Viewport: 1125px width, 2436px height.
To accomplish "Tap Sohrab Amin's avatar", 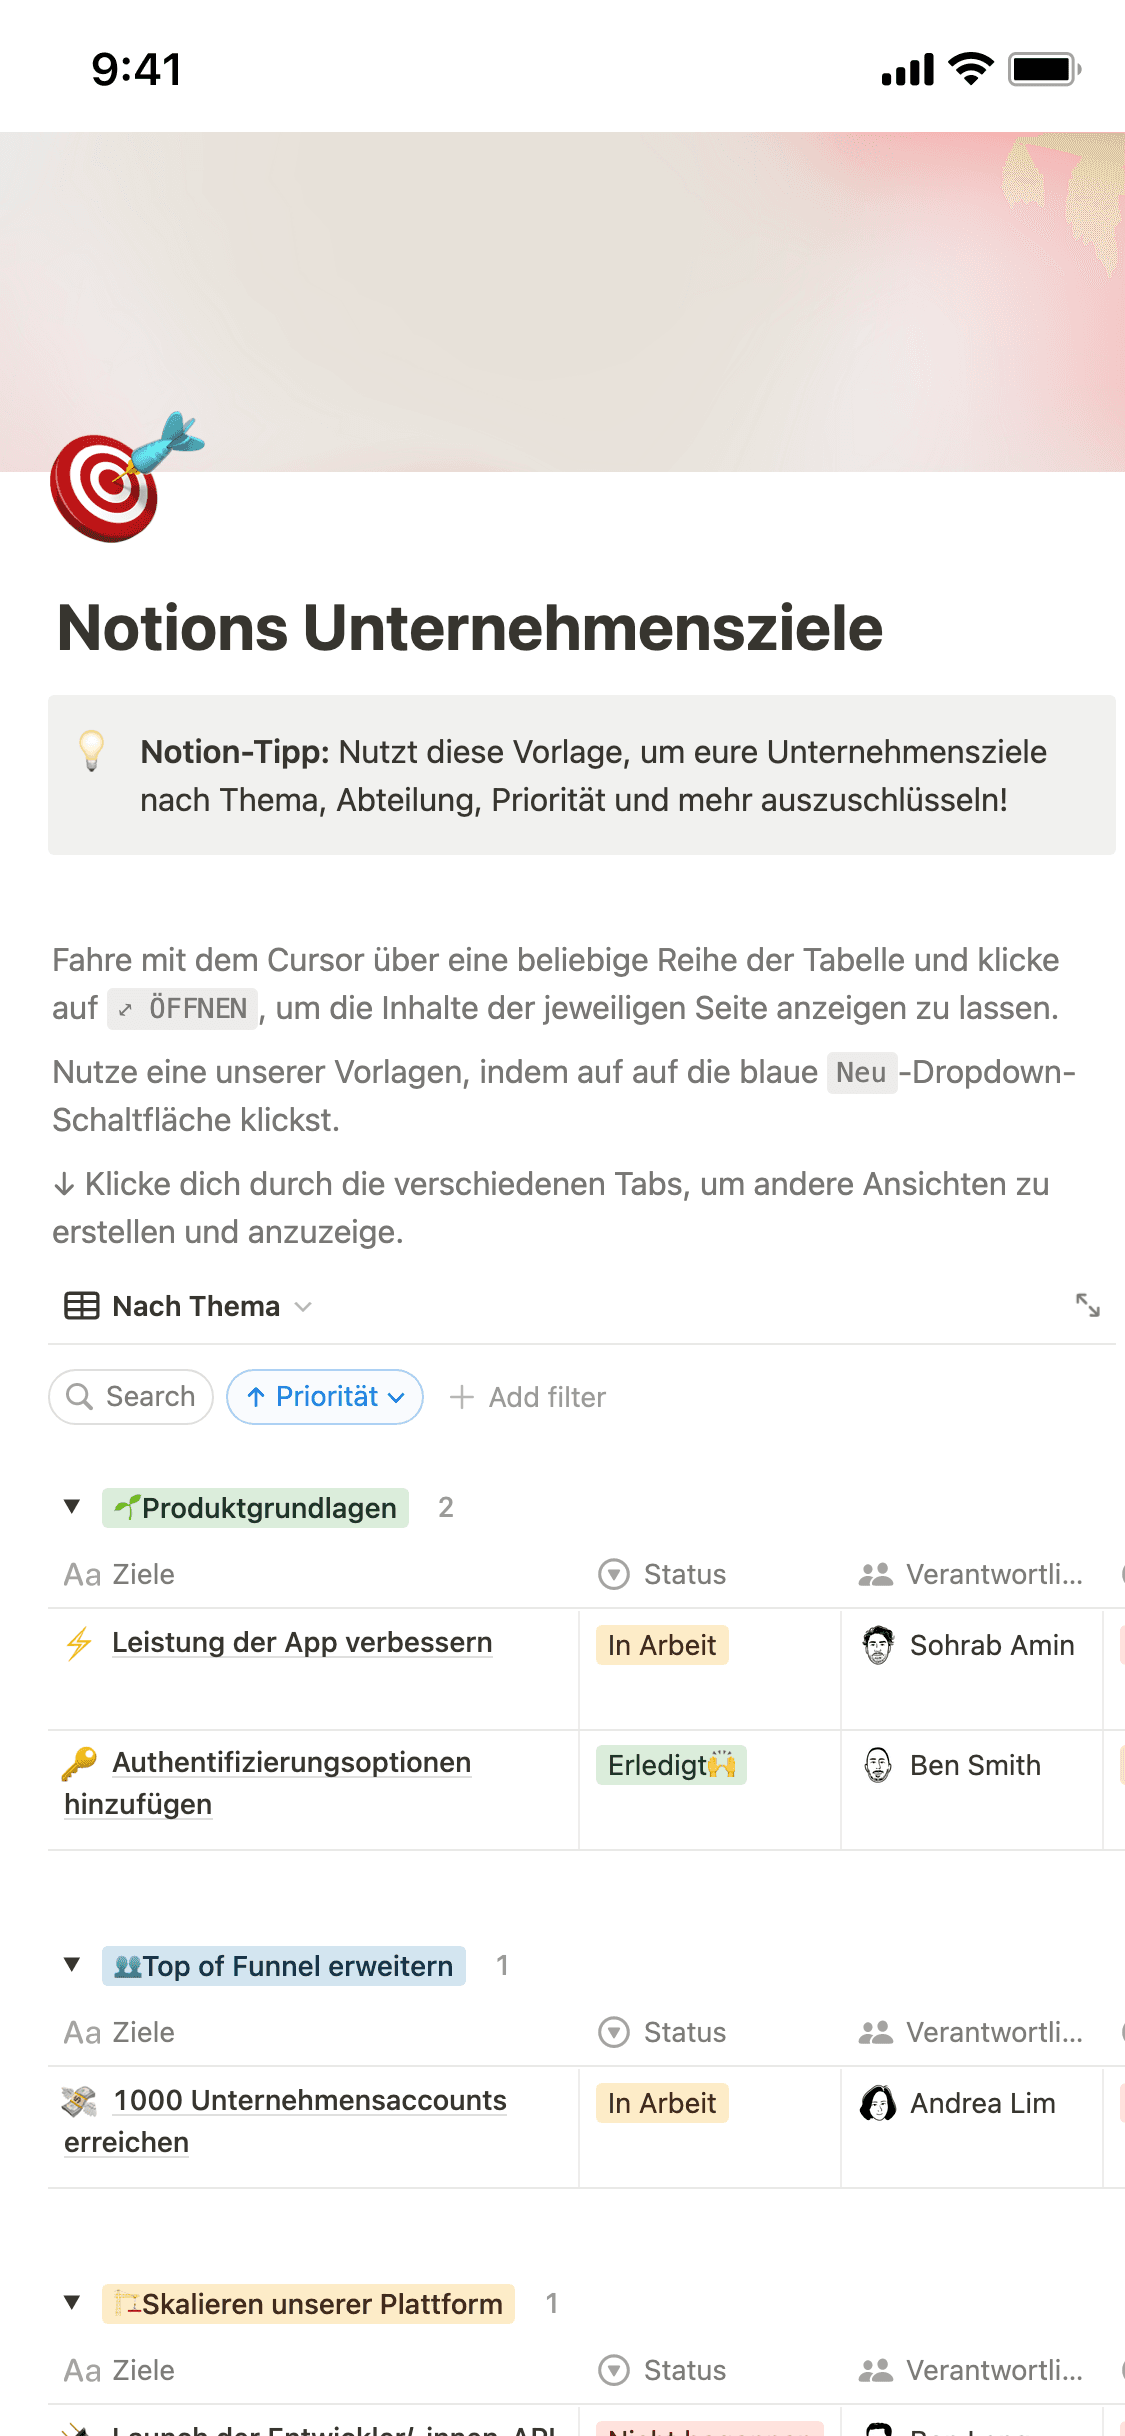I will (x=878, y=1645).
